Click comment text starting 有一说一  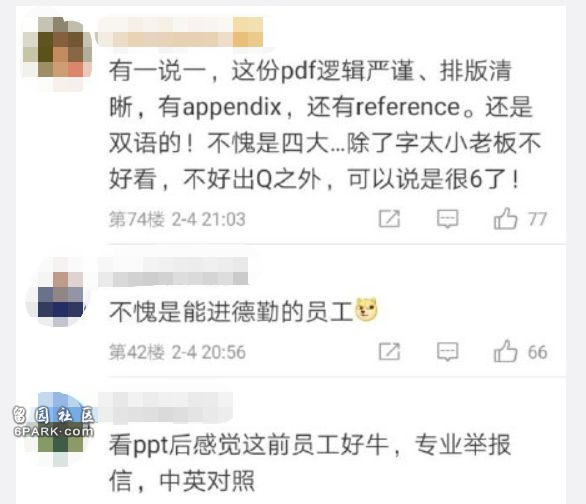(324, 125)
